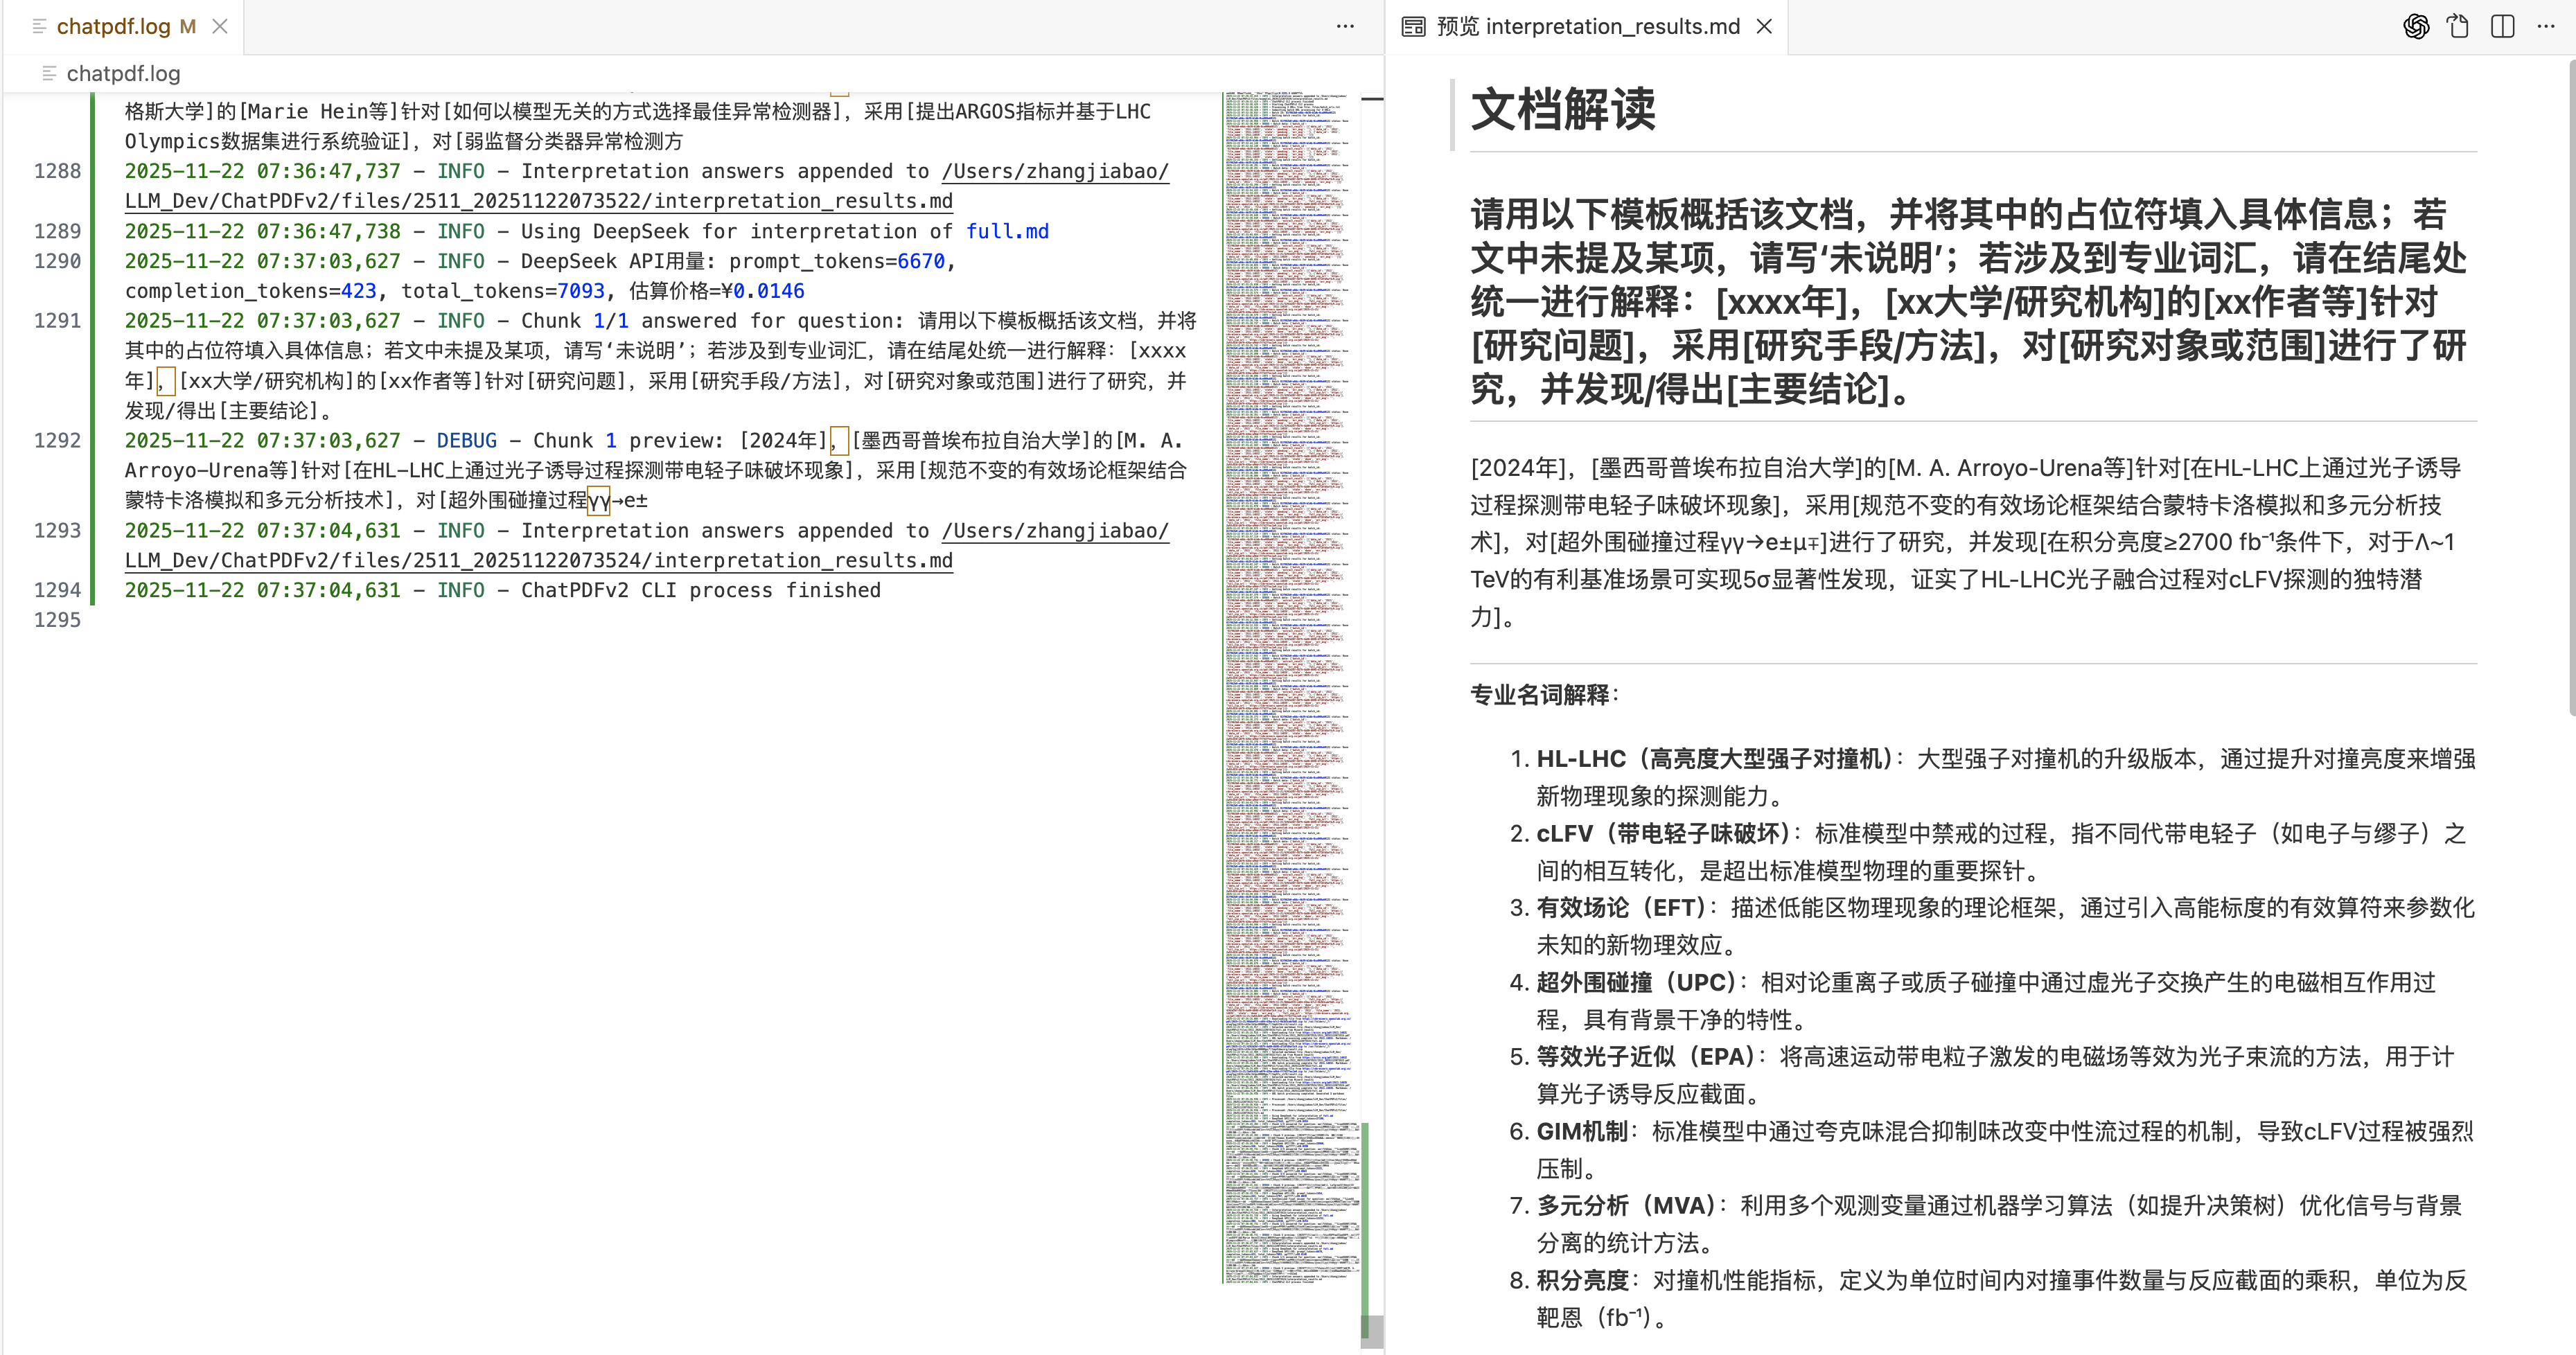Click the Show Source file icon
Image resolution: width=2576 pixels, height=1355 pixels.
(2458, 27)
